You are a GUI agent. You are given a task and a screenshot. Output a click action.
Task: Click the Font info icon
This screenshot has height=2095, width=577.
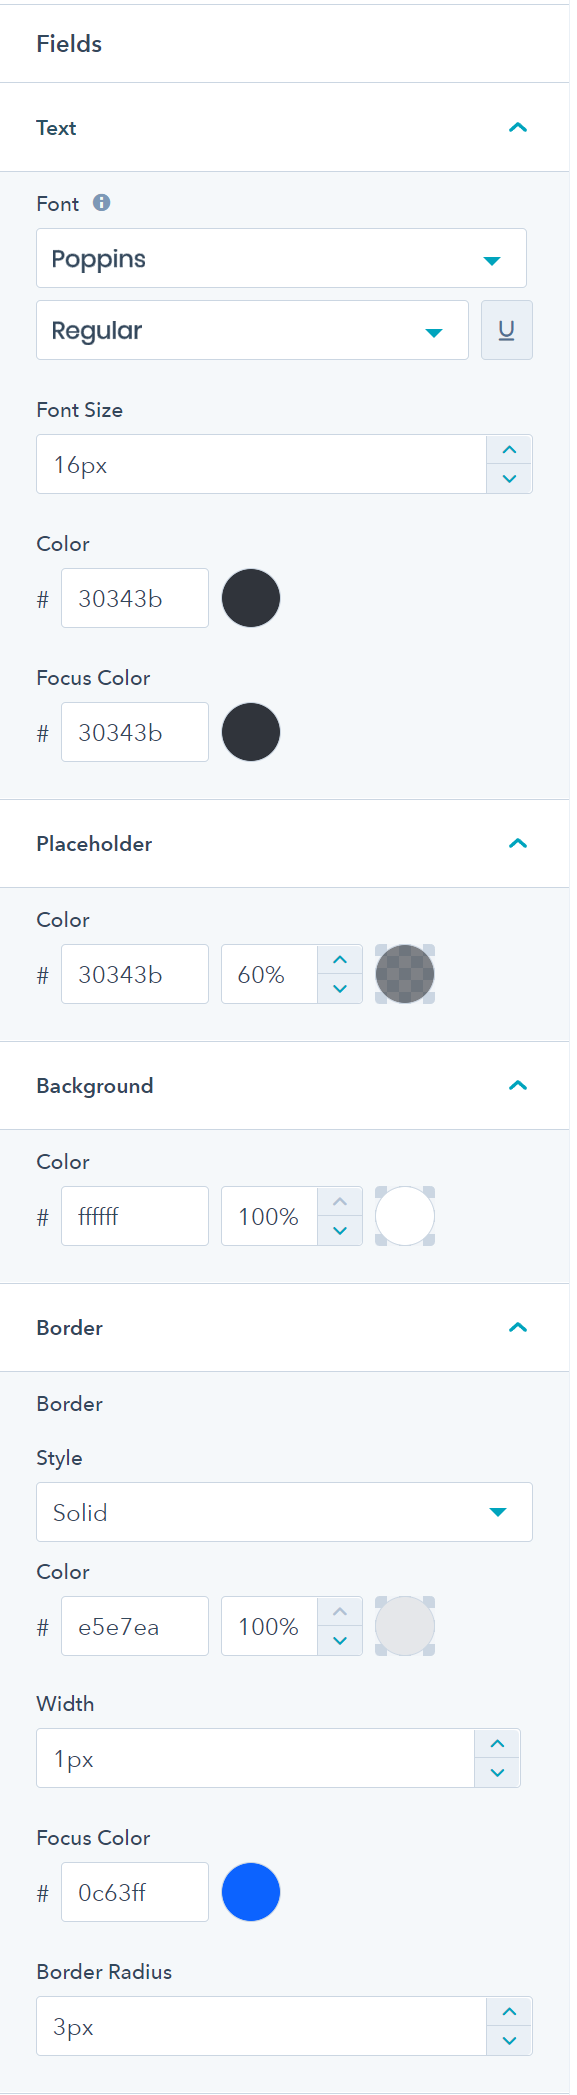[x=103, y=203]
